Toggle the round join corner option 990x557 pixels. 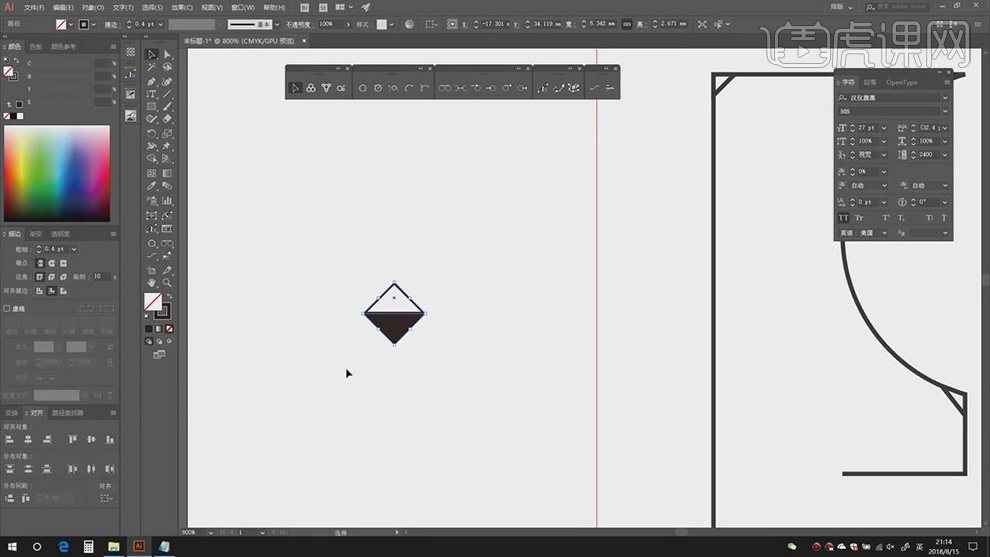tap(51, 276)
